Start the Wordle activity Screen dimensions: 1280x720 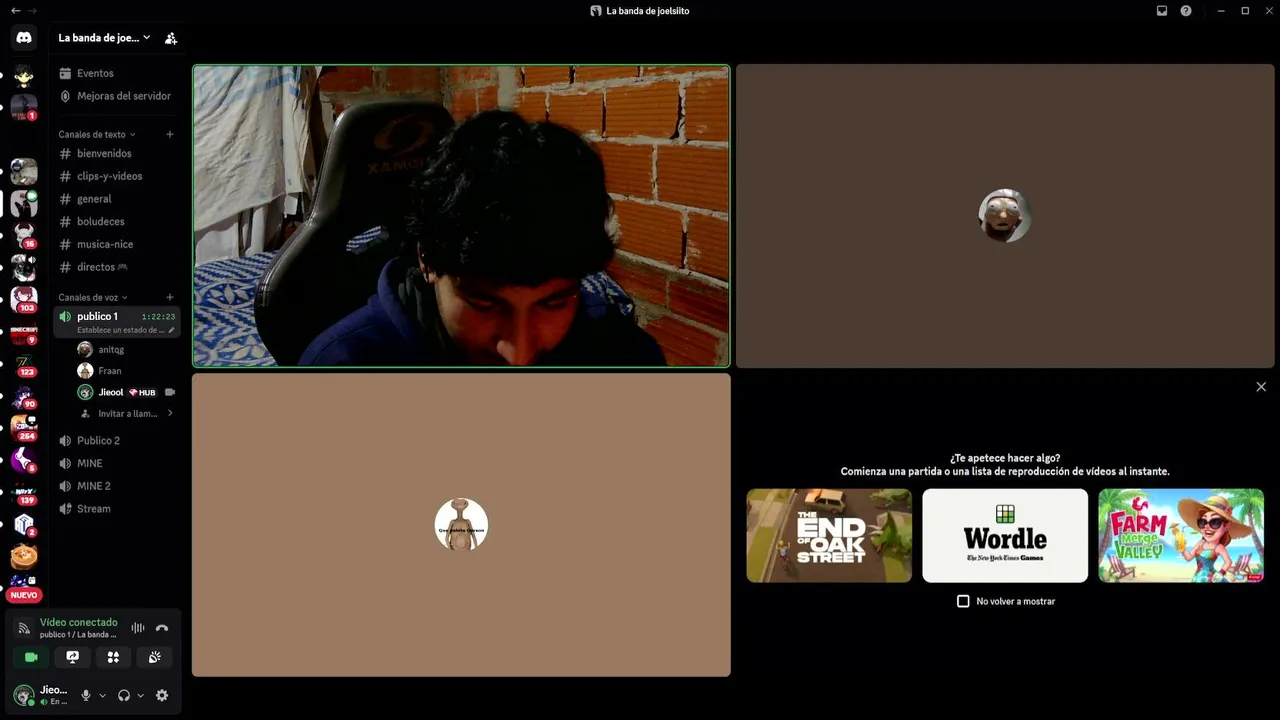[1005, 535]
